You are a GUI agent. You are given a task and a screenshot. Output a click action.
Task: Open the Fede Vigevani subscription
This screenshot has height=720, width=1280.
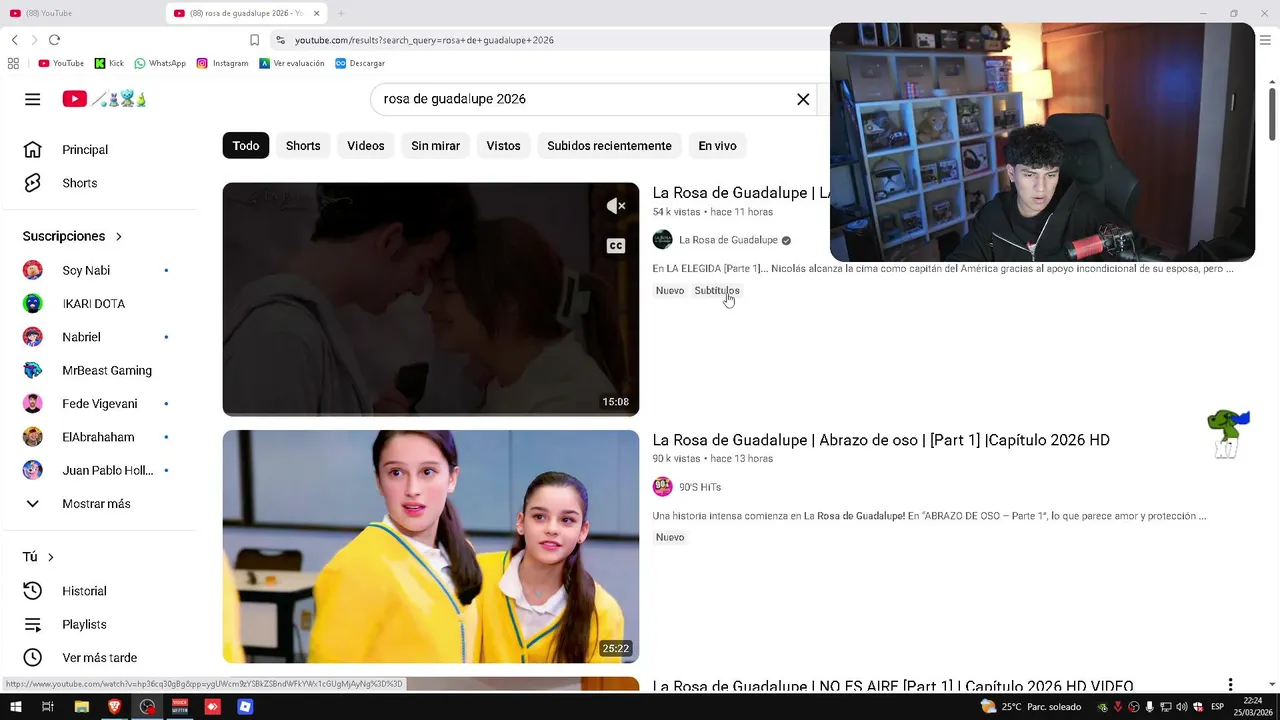(x=100, y=404)
